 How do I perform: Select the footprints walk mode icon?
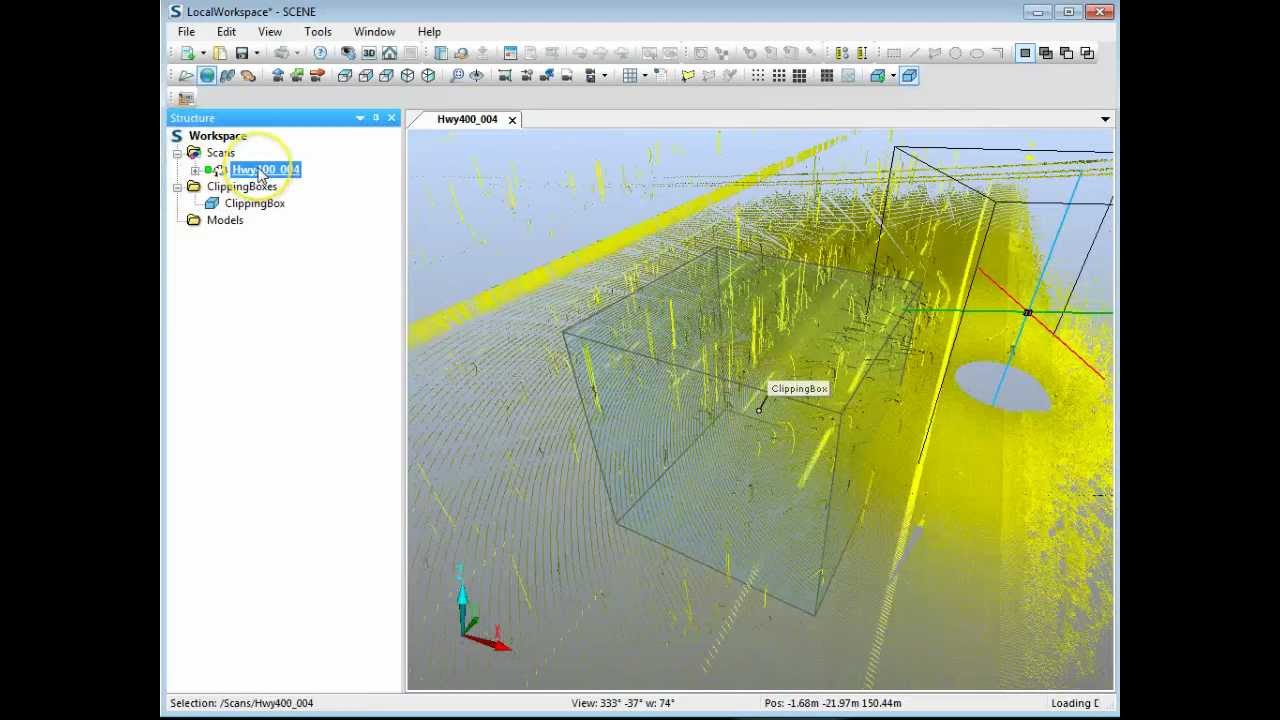click(227, 76)
